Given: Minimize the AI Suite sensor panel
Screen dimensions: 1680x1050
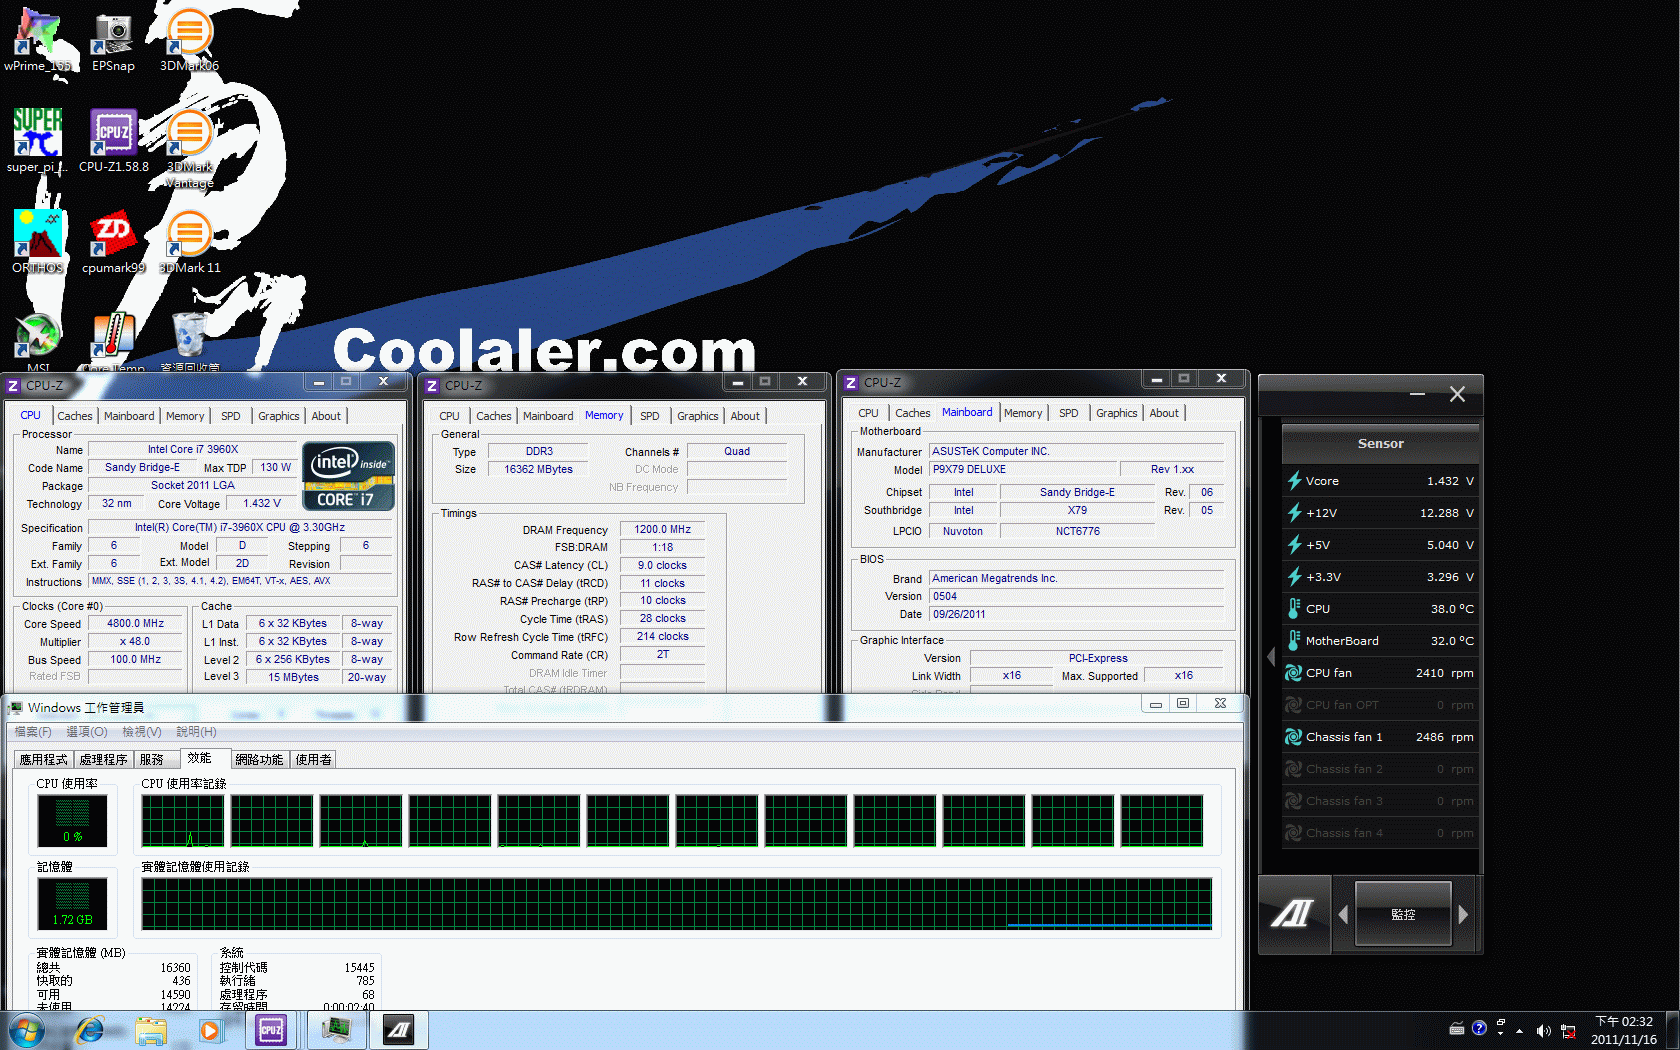Looking at the screenshot, I should coord(1417,394).
